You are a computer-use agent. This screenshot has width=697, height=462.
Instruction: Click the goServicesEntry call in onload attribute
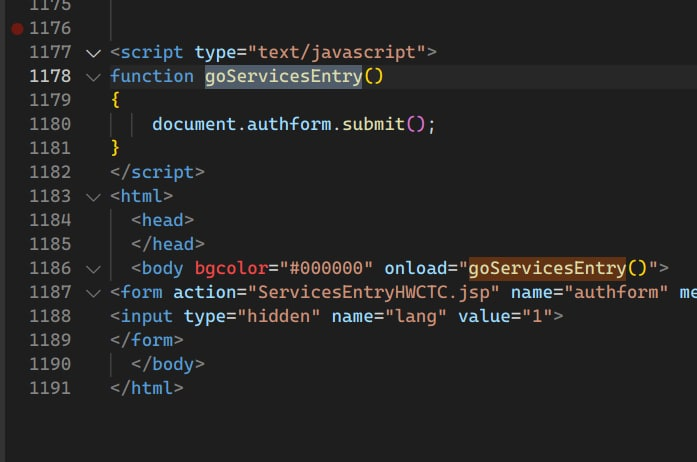click(546, 268)
